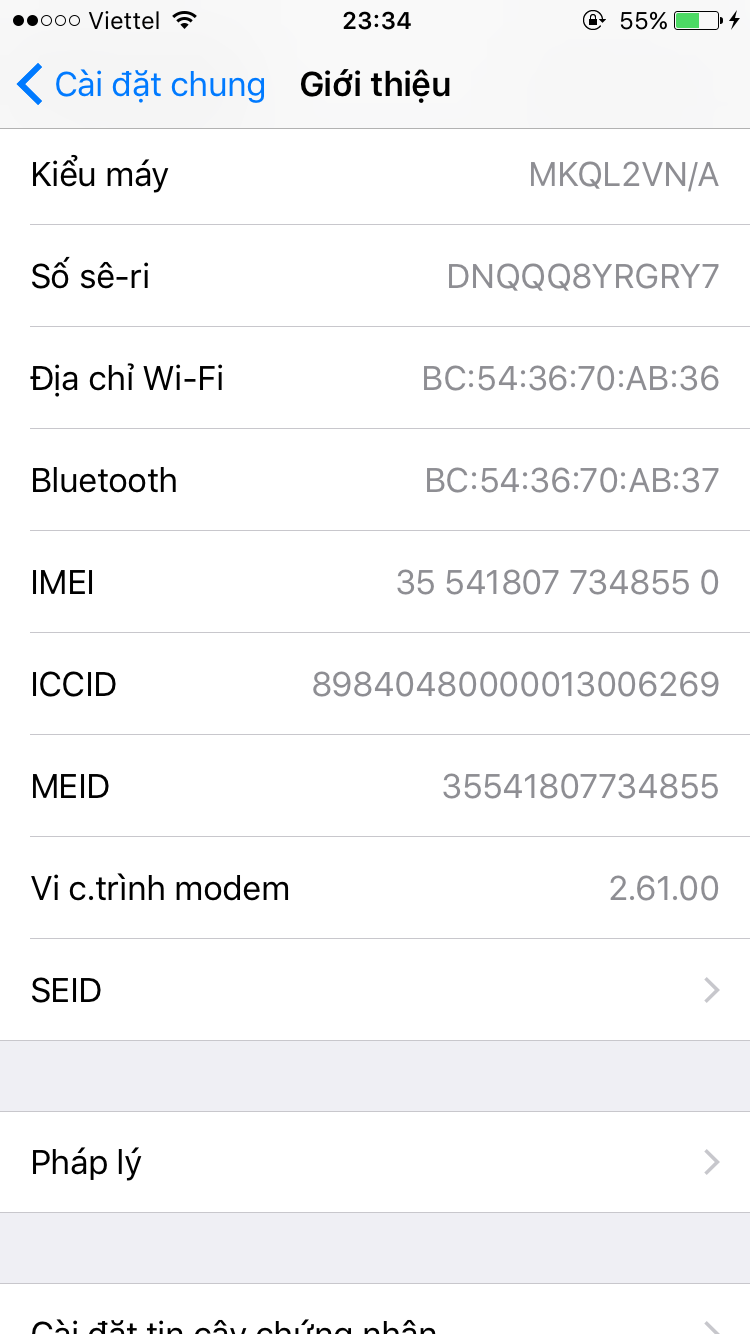Tap the IMEI number value

click(557, 583)
